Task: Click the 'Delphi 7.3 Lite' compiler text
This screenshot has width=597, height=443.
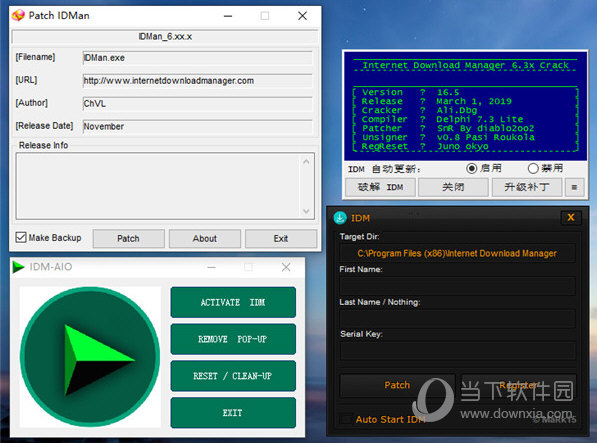Action: click(x=480, y=119)
